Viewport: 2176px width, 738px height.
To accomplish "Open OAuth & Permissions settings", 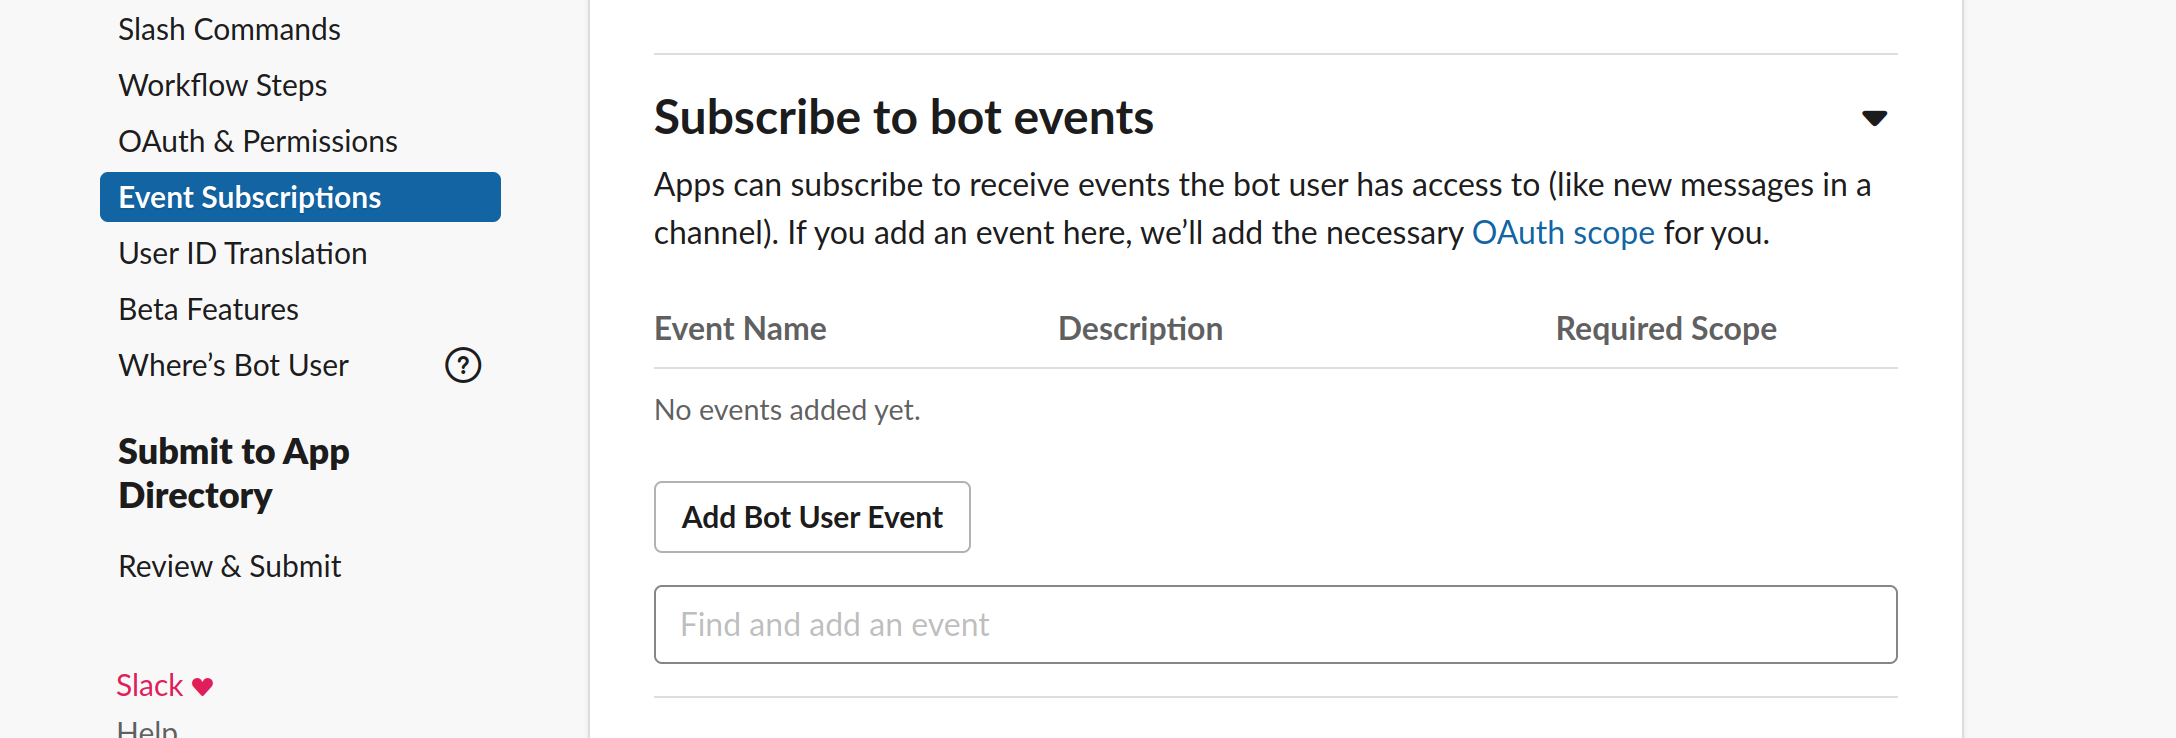I will [x=258, y=142].
